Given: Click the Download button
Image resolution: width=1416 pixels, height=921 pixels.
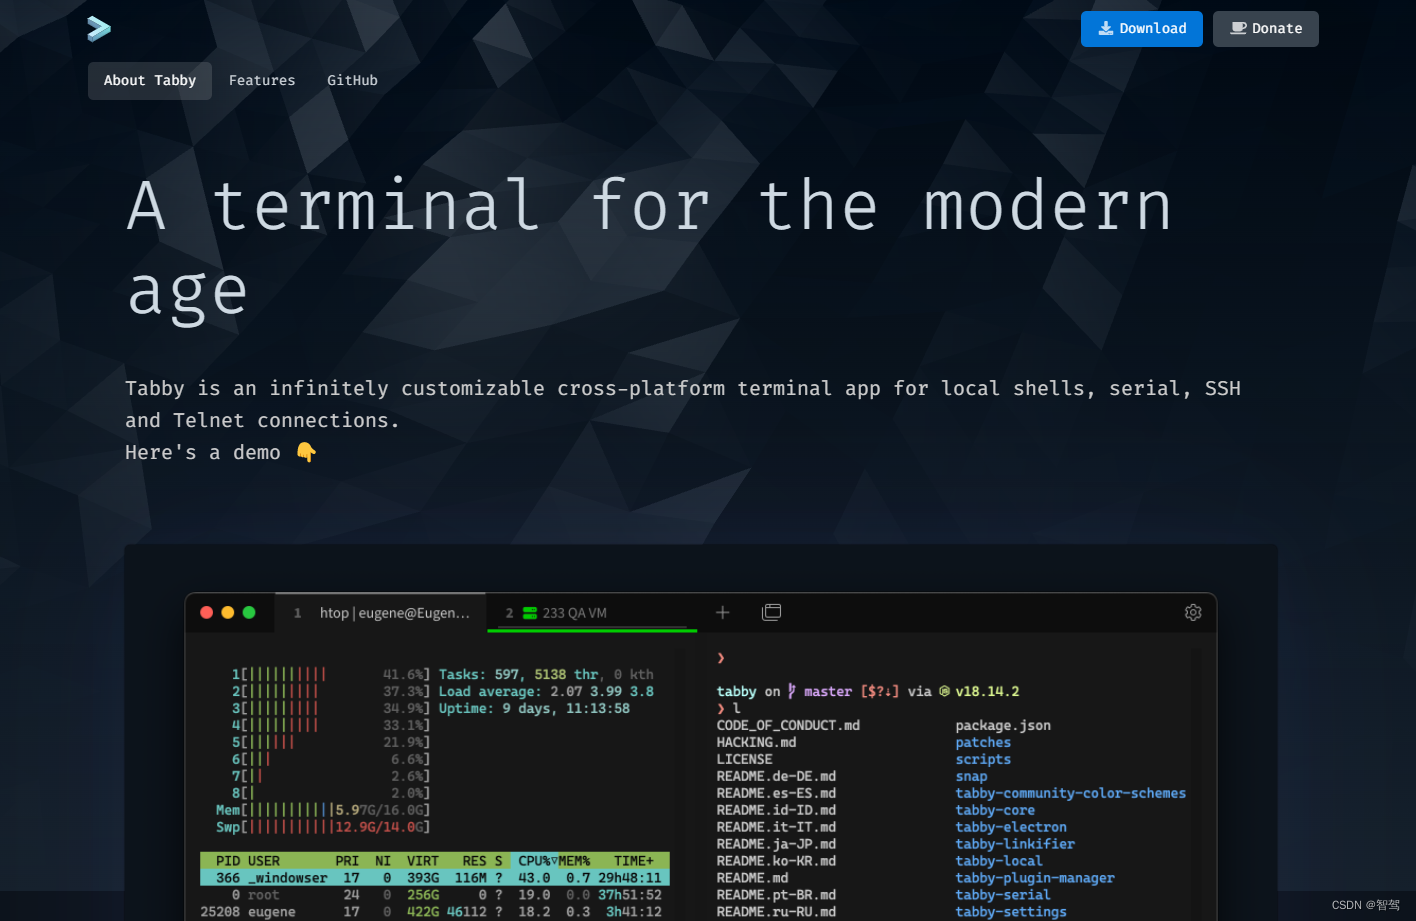Looking at the screenshot, I should point(1142,29).
